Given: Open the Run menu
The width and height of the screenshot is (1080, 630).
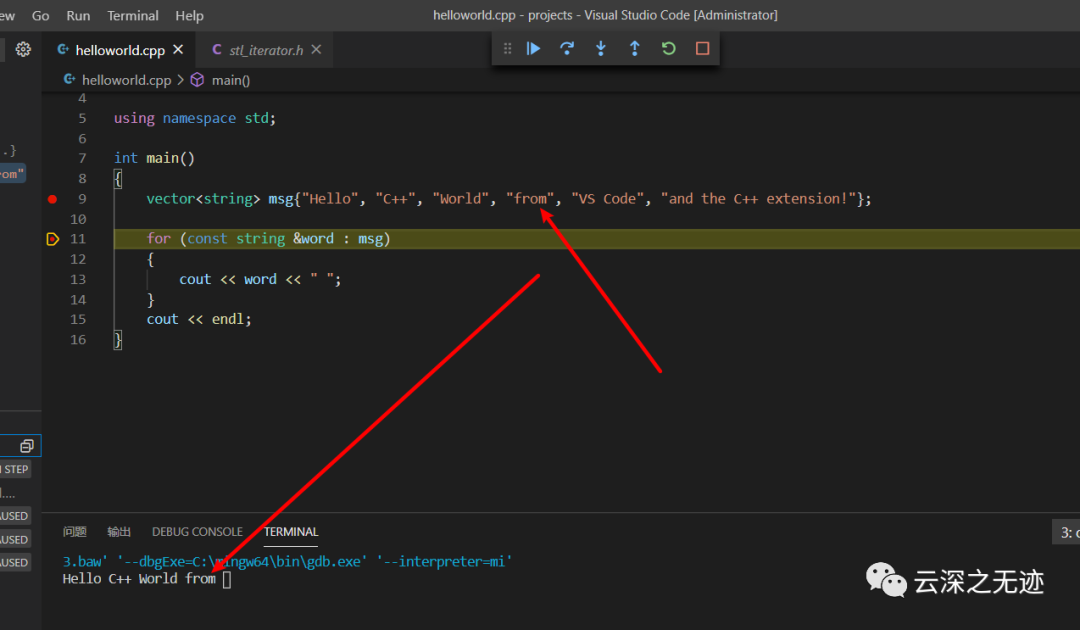Looking at the screenshot, I should (x=78, y=15).
